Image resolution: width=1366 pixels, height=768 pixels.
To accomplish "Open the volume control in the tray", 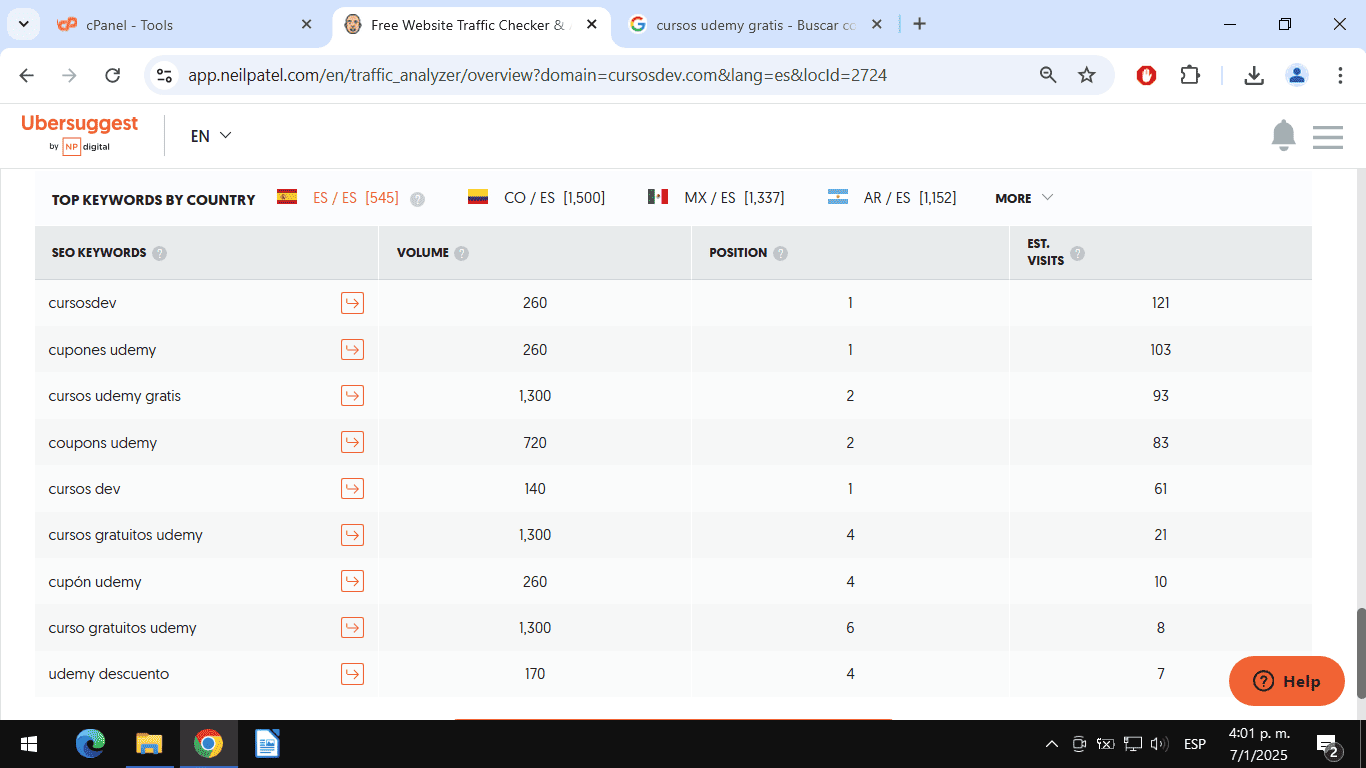I will (x=1160, y=744).
